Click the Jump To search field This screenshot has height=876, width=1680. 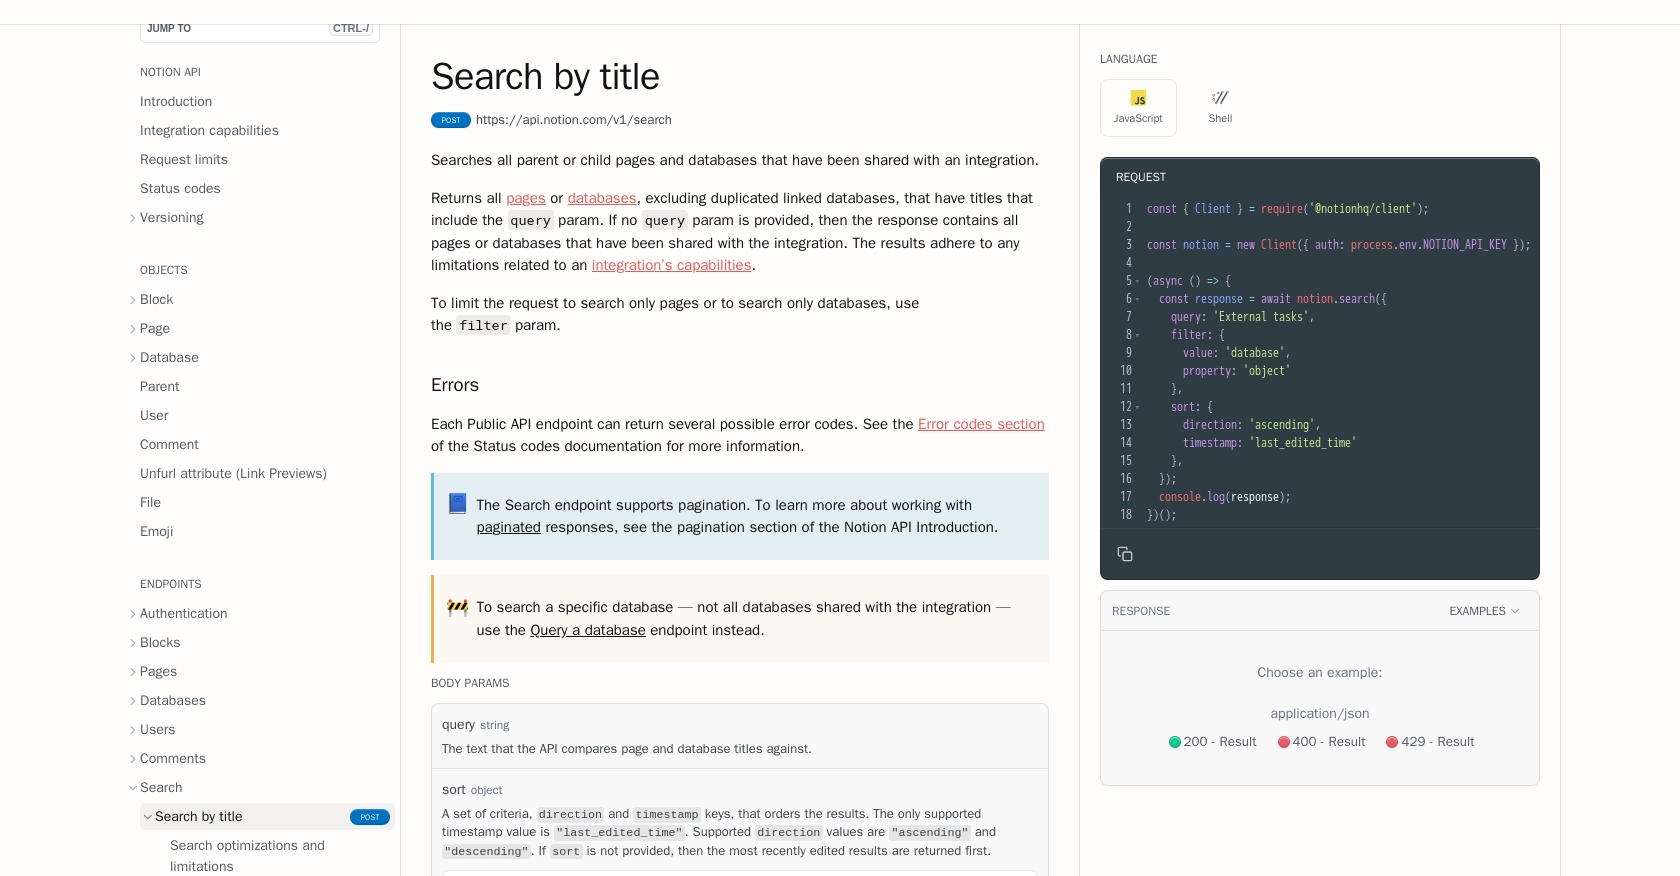(260, 30)
